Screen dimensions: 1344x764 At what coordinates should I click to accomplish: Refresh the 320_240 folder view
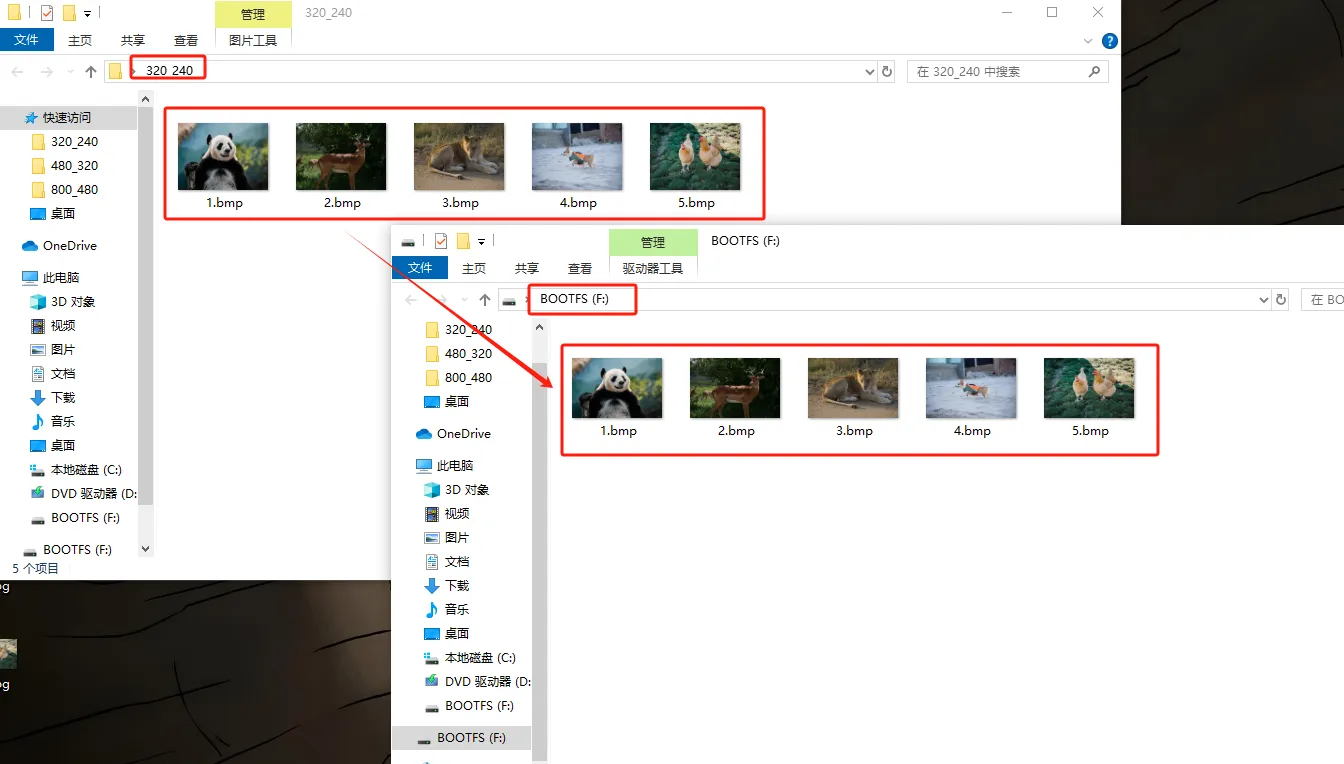pos(886,71)
